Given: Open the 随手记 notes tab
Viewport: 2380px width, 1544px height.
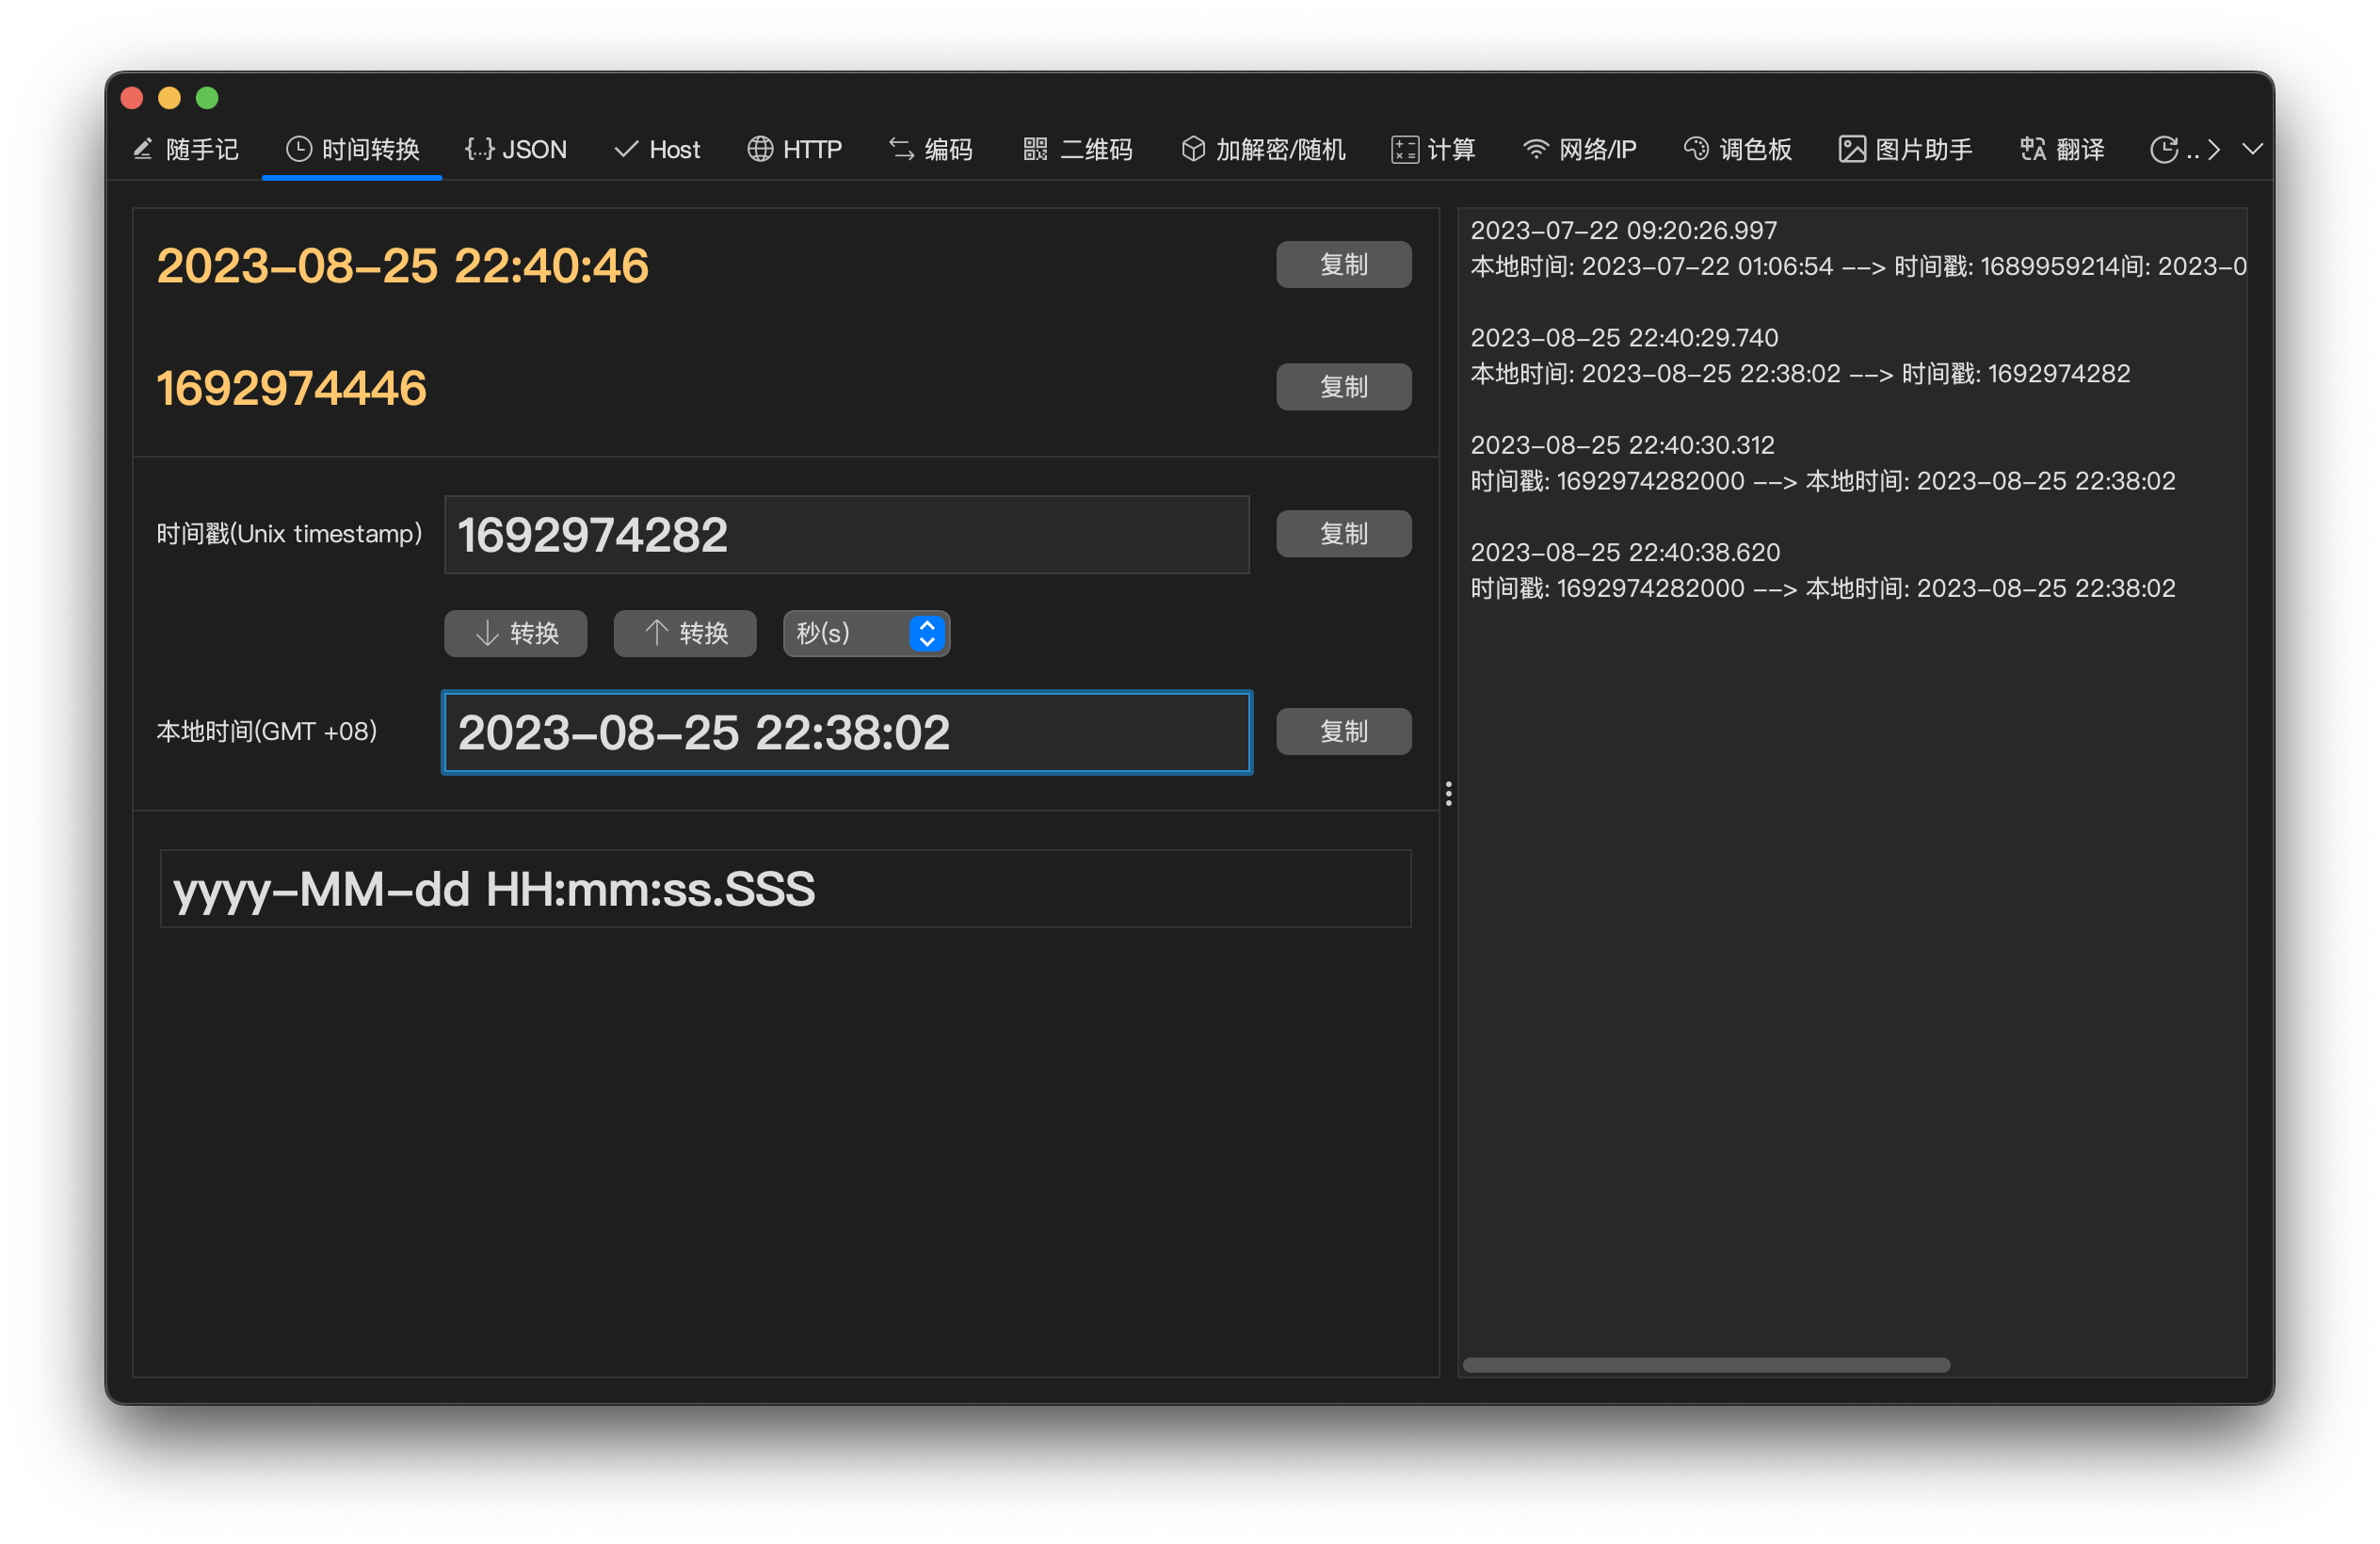Looking at the screenshot, I should click(186, 150).
